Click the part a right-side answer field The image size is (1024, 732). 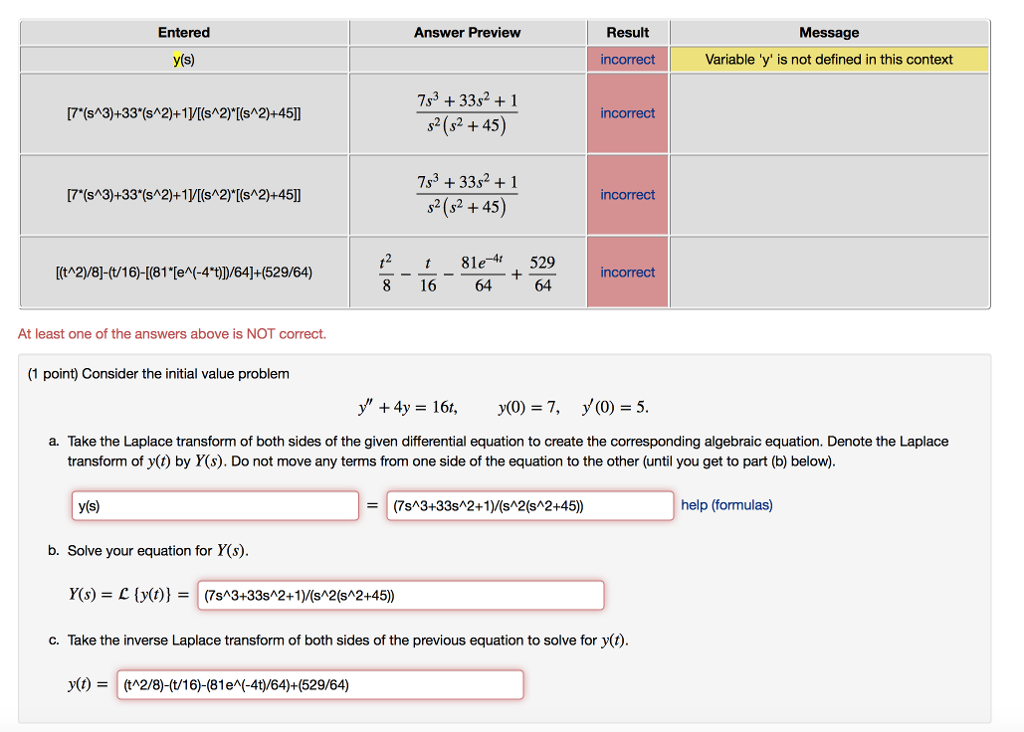point(530,506)
